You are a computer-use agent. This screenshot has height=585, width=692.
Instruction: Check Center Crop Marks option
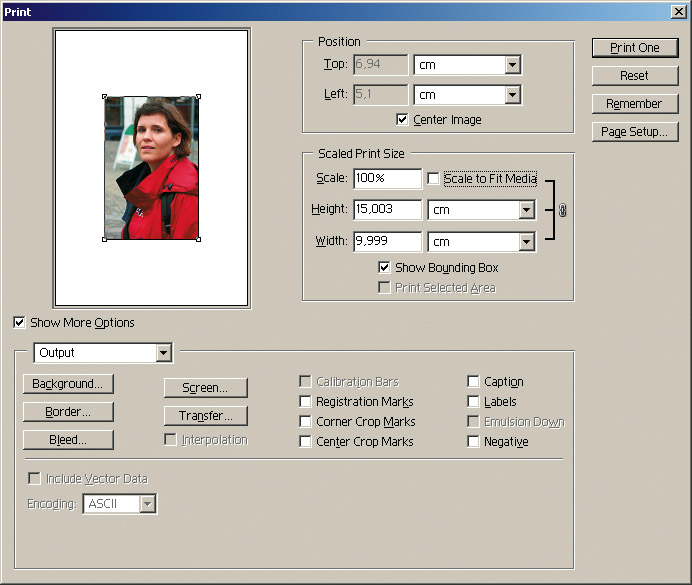point(305,441)
